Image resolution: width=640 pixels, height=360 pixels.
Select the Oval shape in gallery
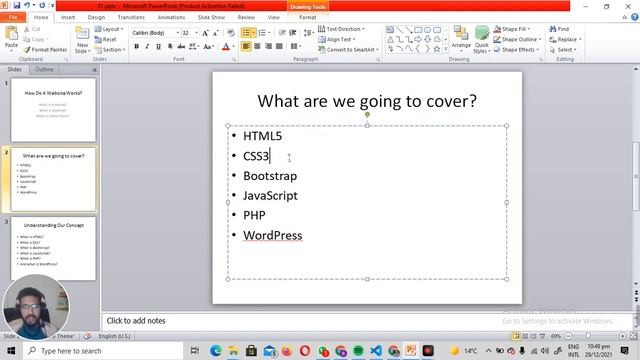point(427,30)
